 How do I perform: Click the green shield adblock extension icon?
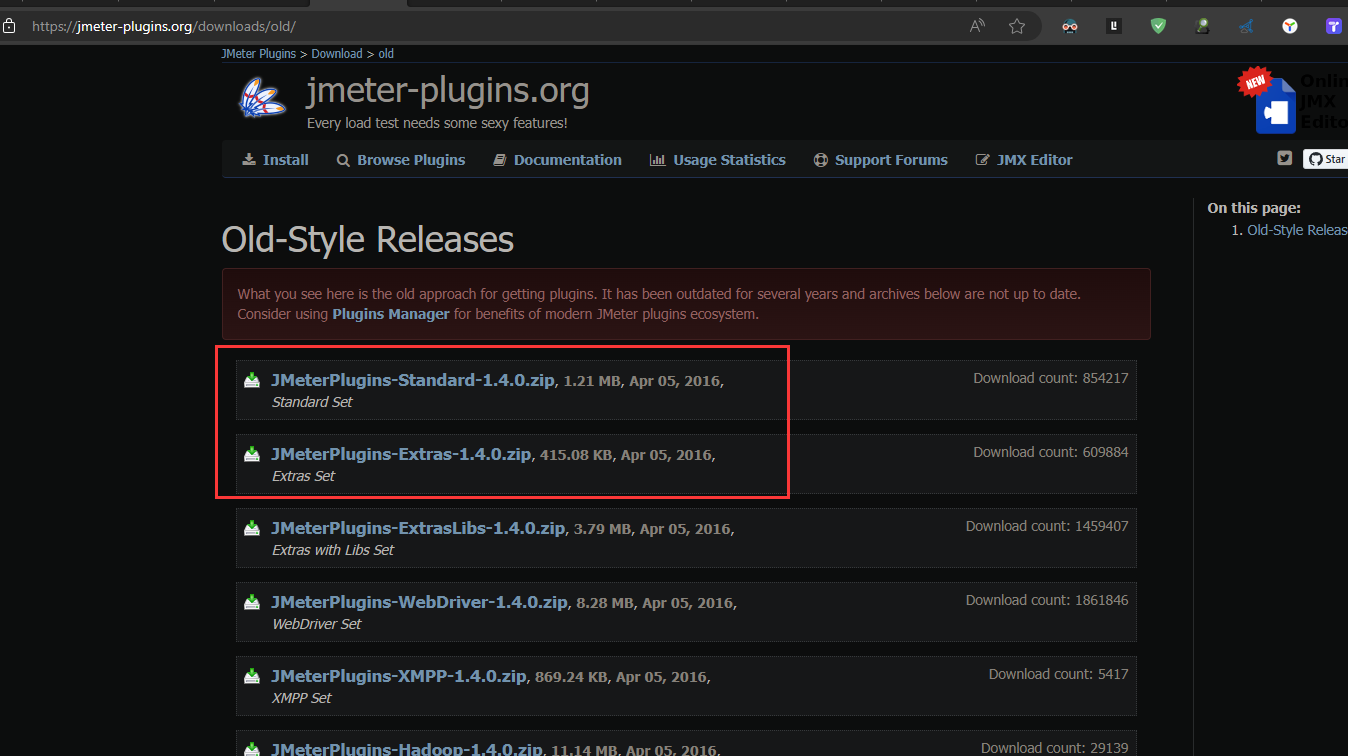(1158, 26)
